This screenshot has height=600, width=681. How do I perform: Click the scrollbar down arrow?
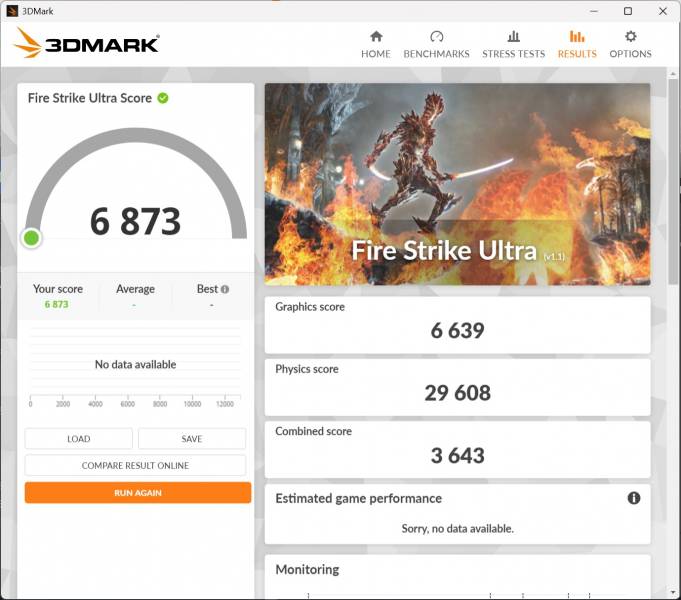(673, 593)
